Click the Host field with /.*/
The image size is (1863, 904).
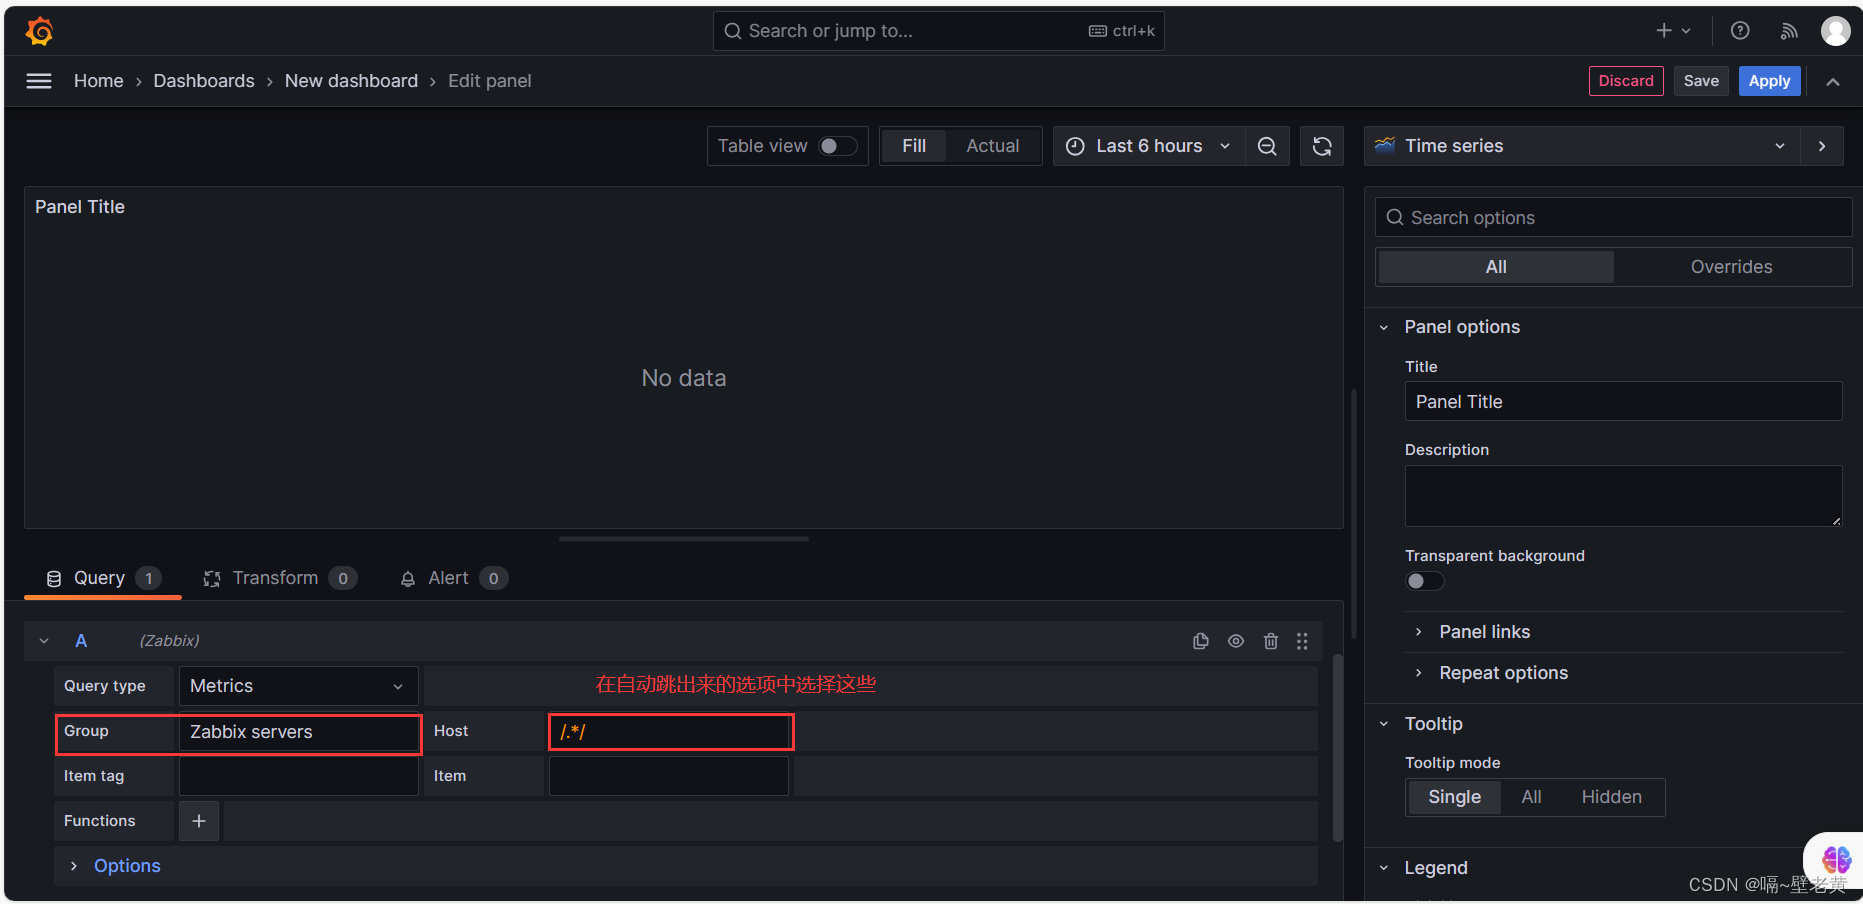pyautogui.click(x=670, y=732)
